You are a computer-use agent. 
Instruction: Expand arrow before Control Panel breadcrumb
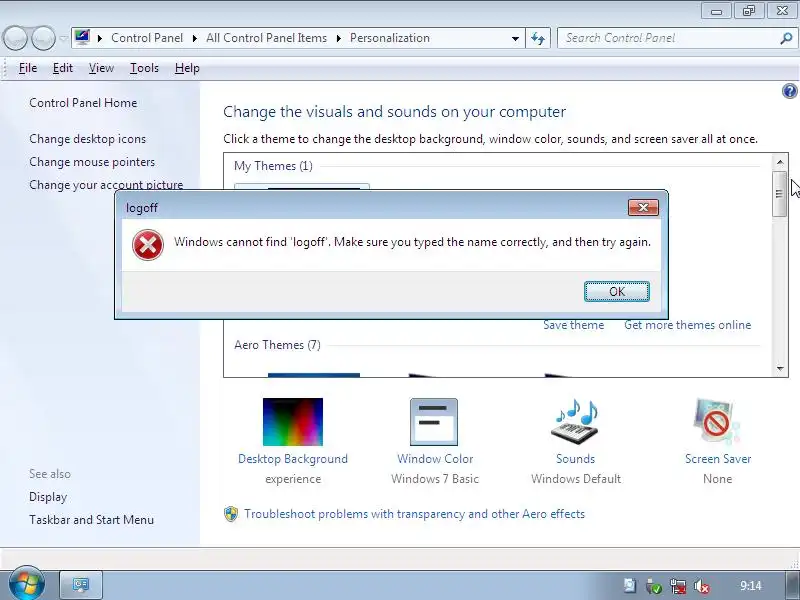point(100,38)
